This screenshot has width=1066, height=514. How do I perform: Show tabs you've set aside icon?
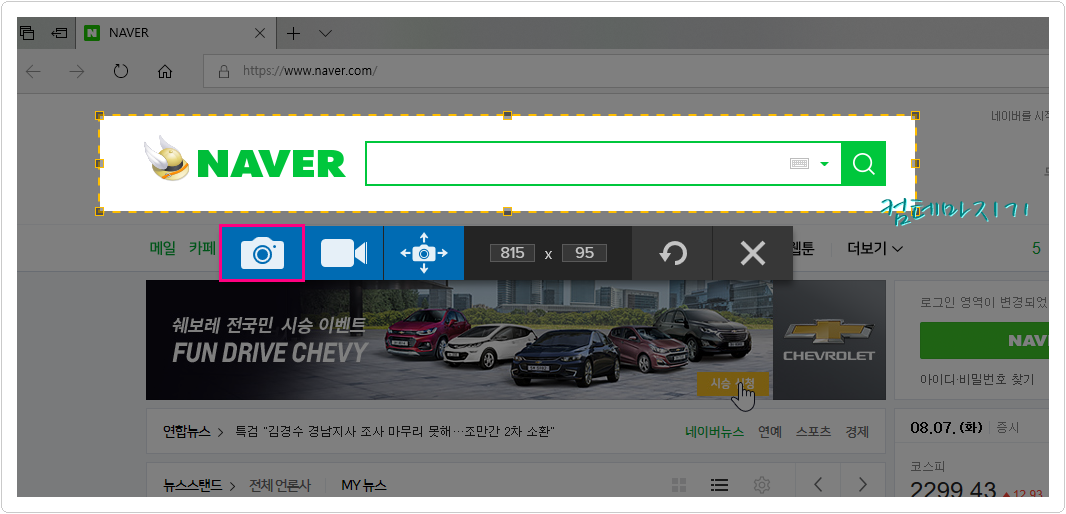[x=27, y=32]
